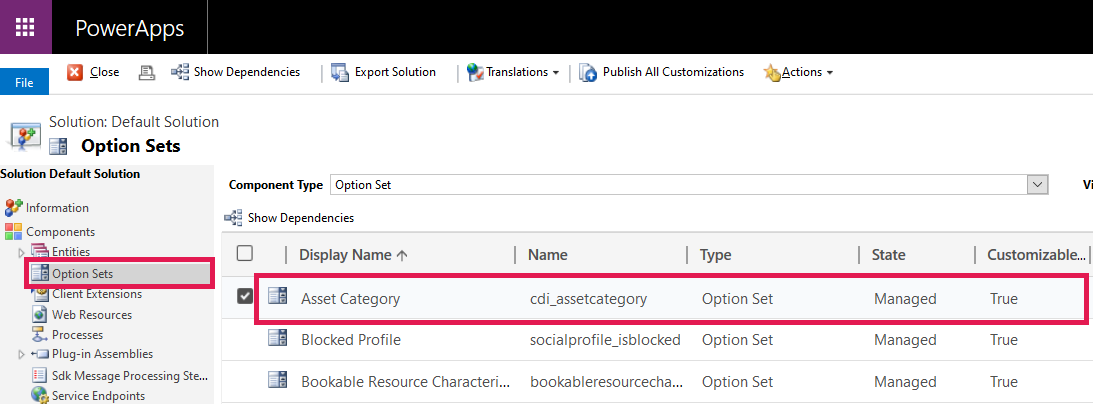1093x404 pixels.
Task: Click the Web Resources icon
Action: tap(40, 314)
